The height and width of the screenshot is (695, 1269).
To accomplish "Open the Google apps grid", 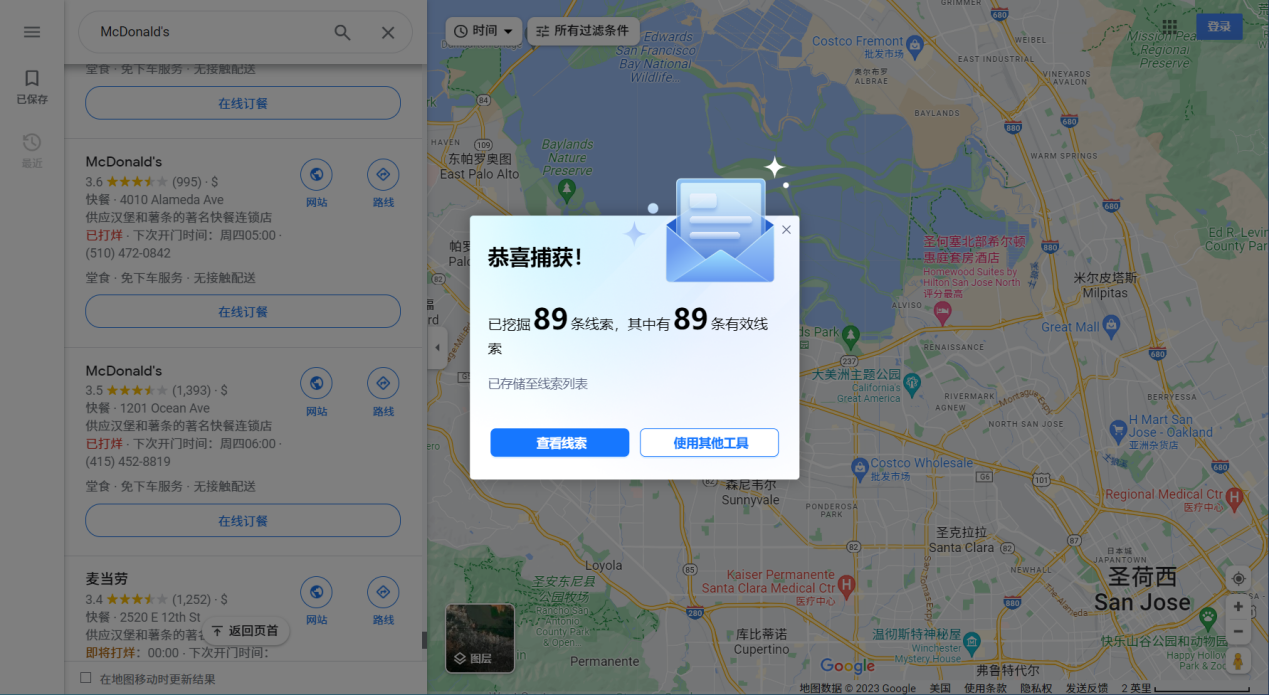I will point(1169,27).
